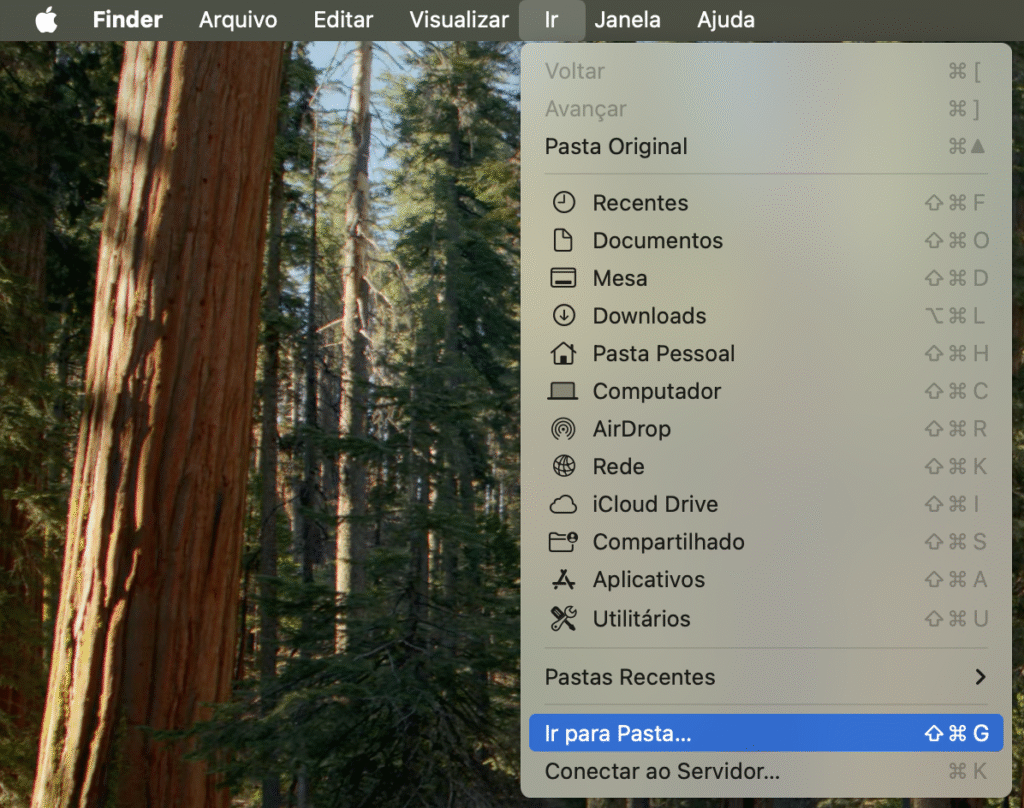
Task: Click the iCloud Drive cloud icon
Action: 563,504
